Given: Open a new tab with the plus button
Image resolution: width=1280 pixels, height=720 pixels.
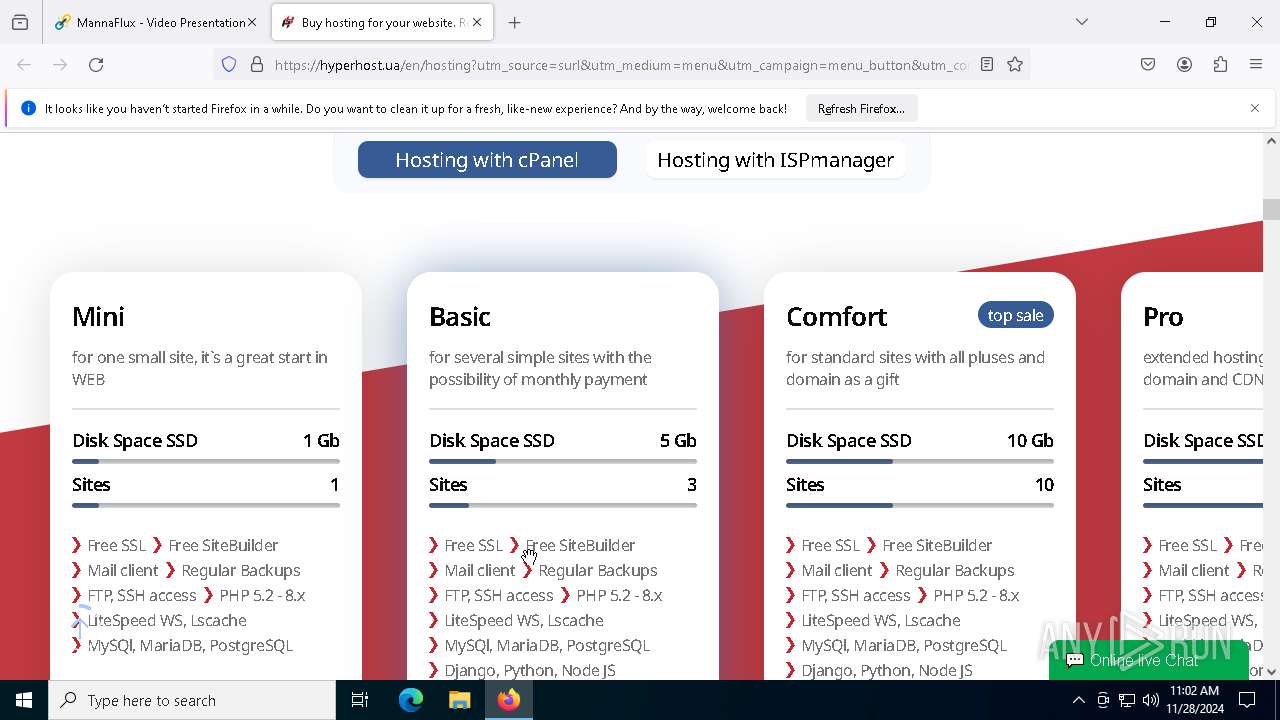Looking at the screenshot, I should (515, 22).
